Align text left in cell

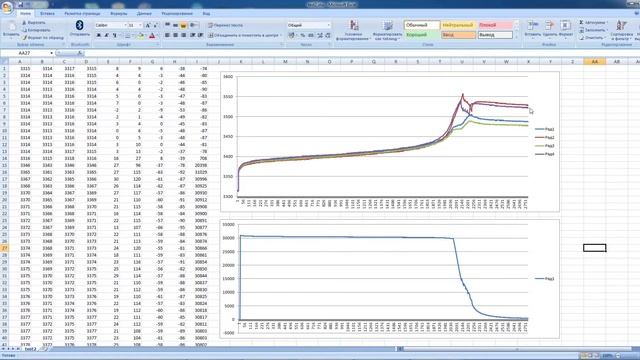pos(168,36)
